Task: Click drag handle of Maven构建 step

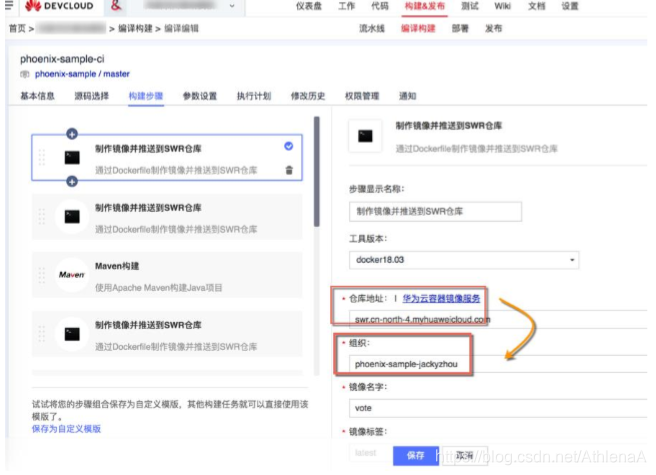Action: (x=41, y=275)
